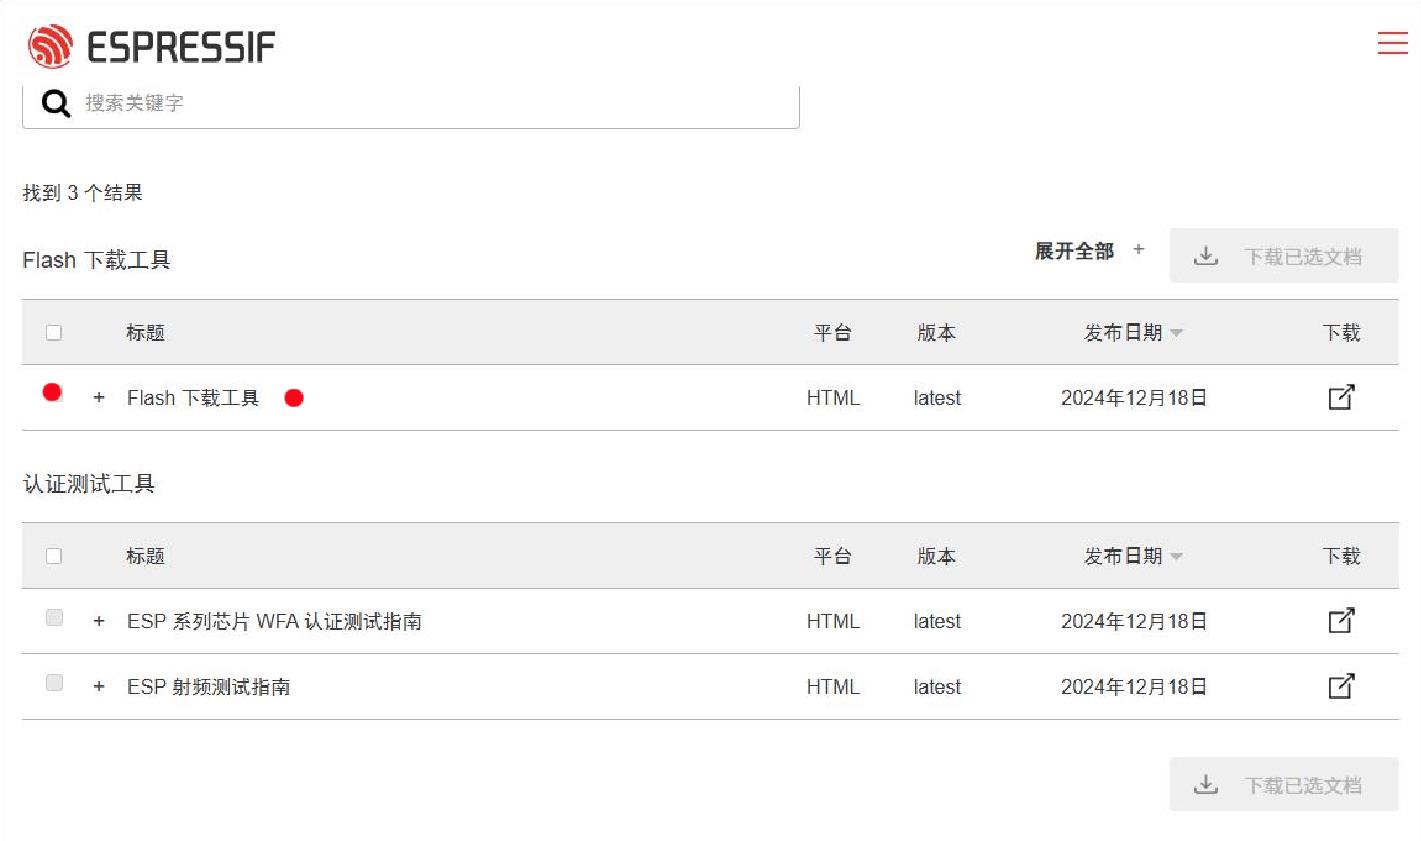Viewport: 1421px width, 841px height.
Task: Check the ESP 射频测试指南 row checkbox
Action: tap(54, 682)
